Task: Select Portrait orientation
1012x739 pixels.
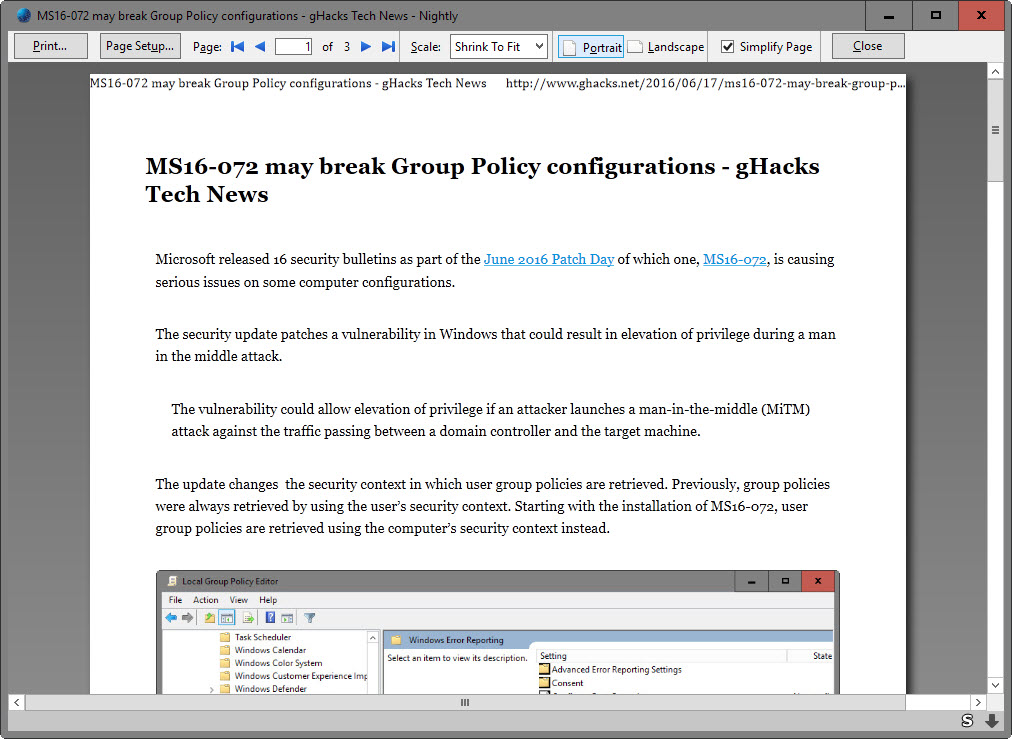Action: pos(591,46)
